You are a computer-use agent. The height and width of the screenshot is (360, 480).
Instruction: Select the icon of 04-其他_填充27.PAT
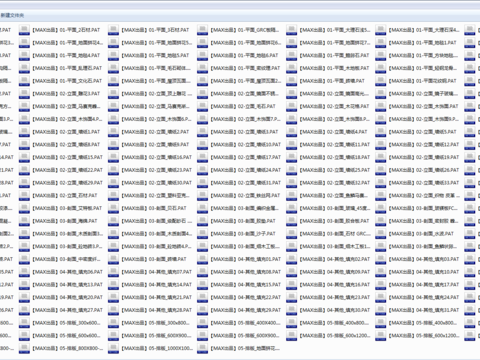point(24,310)
